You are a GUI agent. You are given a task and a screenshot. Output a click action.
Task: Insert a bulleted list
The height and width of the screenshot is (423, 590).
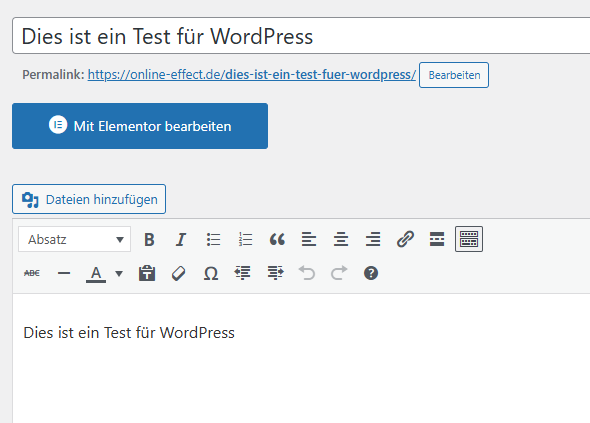click(213, 239)
